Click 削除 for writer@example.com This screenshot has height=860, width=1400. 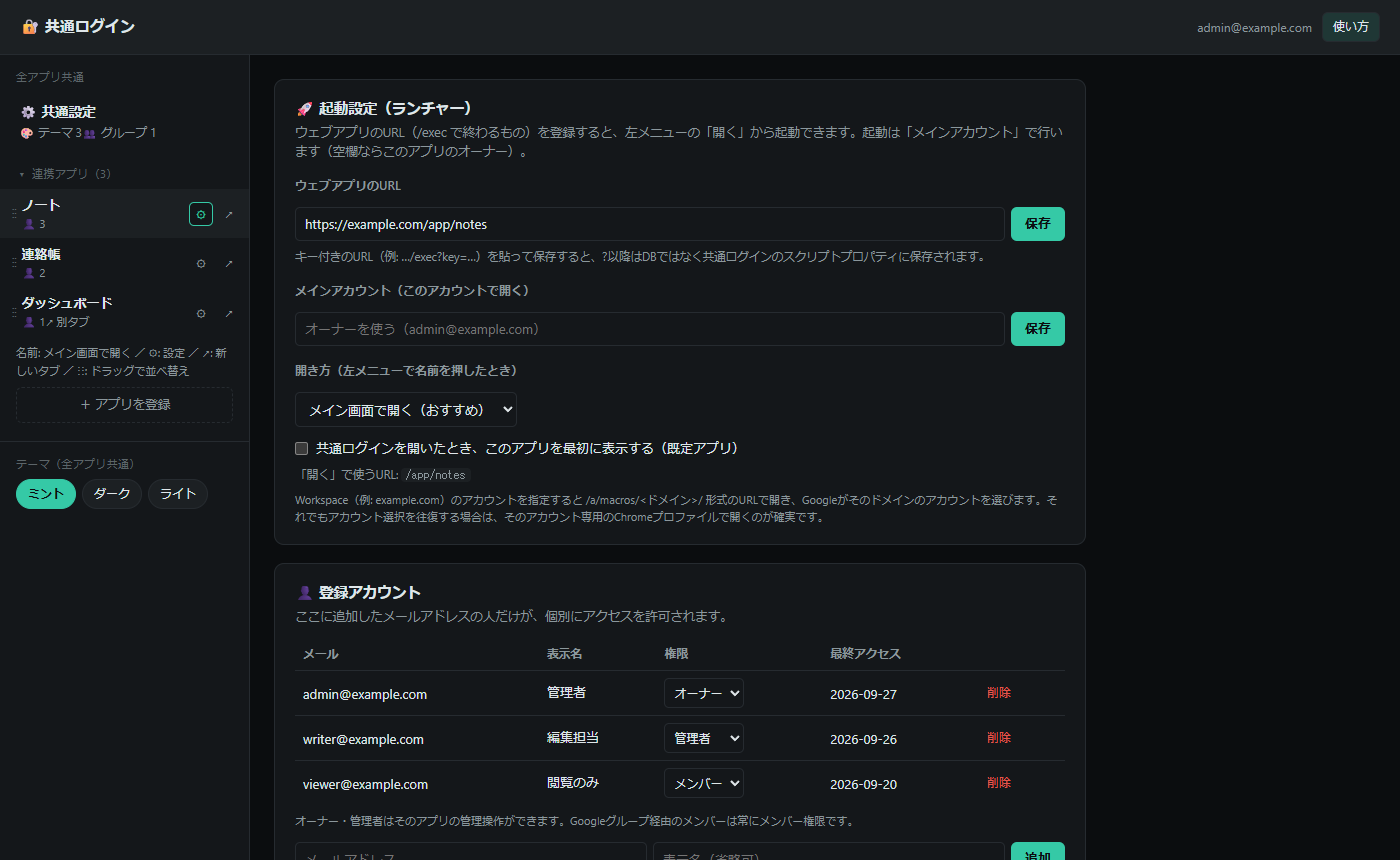tap(999, 738)
